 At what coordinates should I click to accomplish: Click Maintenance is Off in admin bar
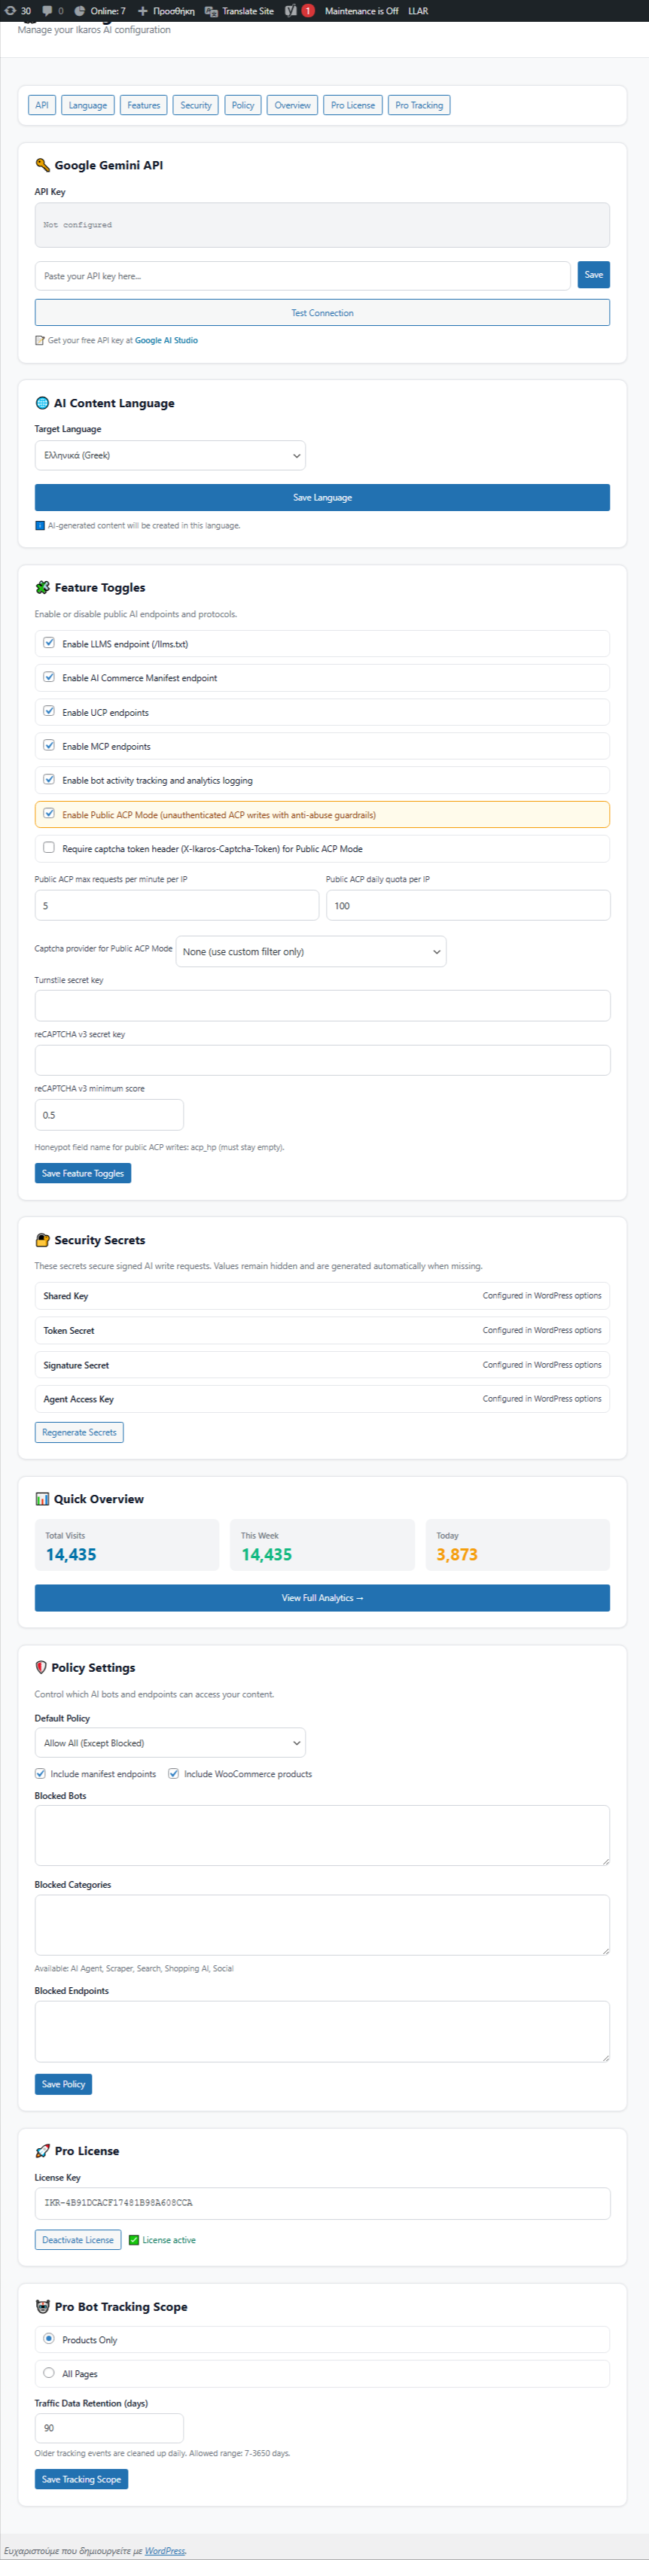(x=361, y=11)
